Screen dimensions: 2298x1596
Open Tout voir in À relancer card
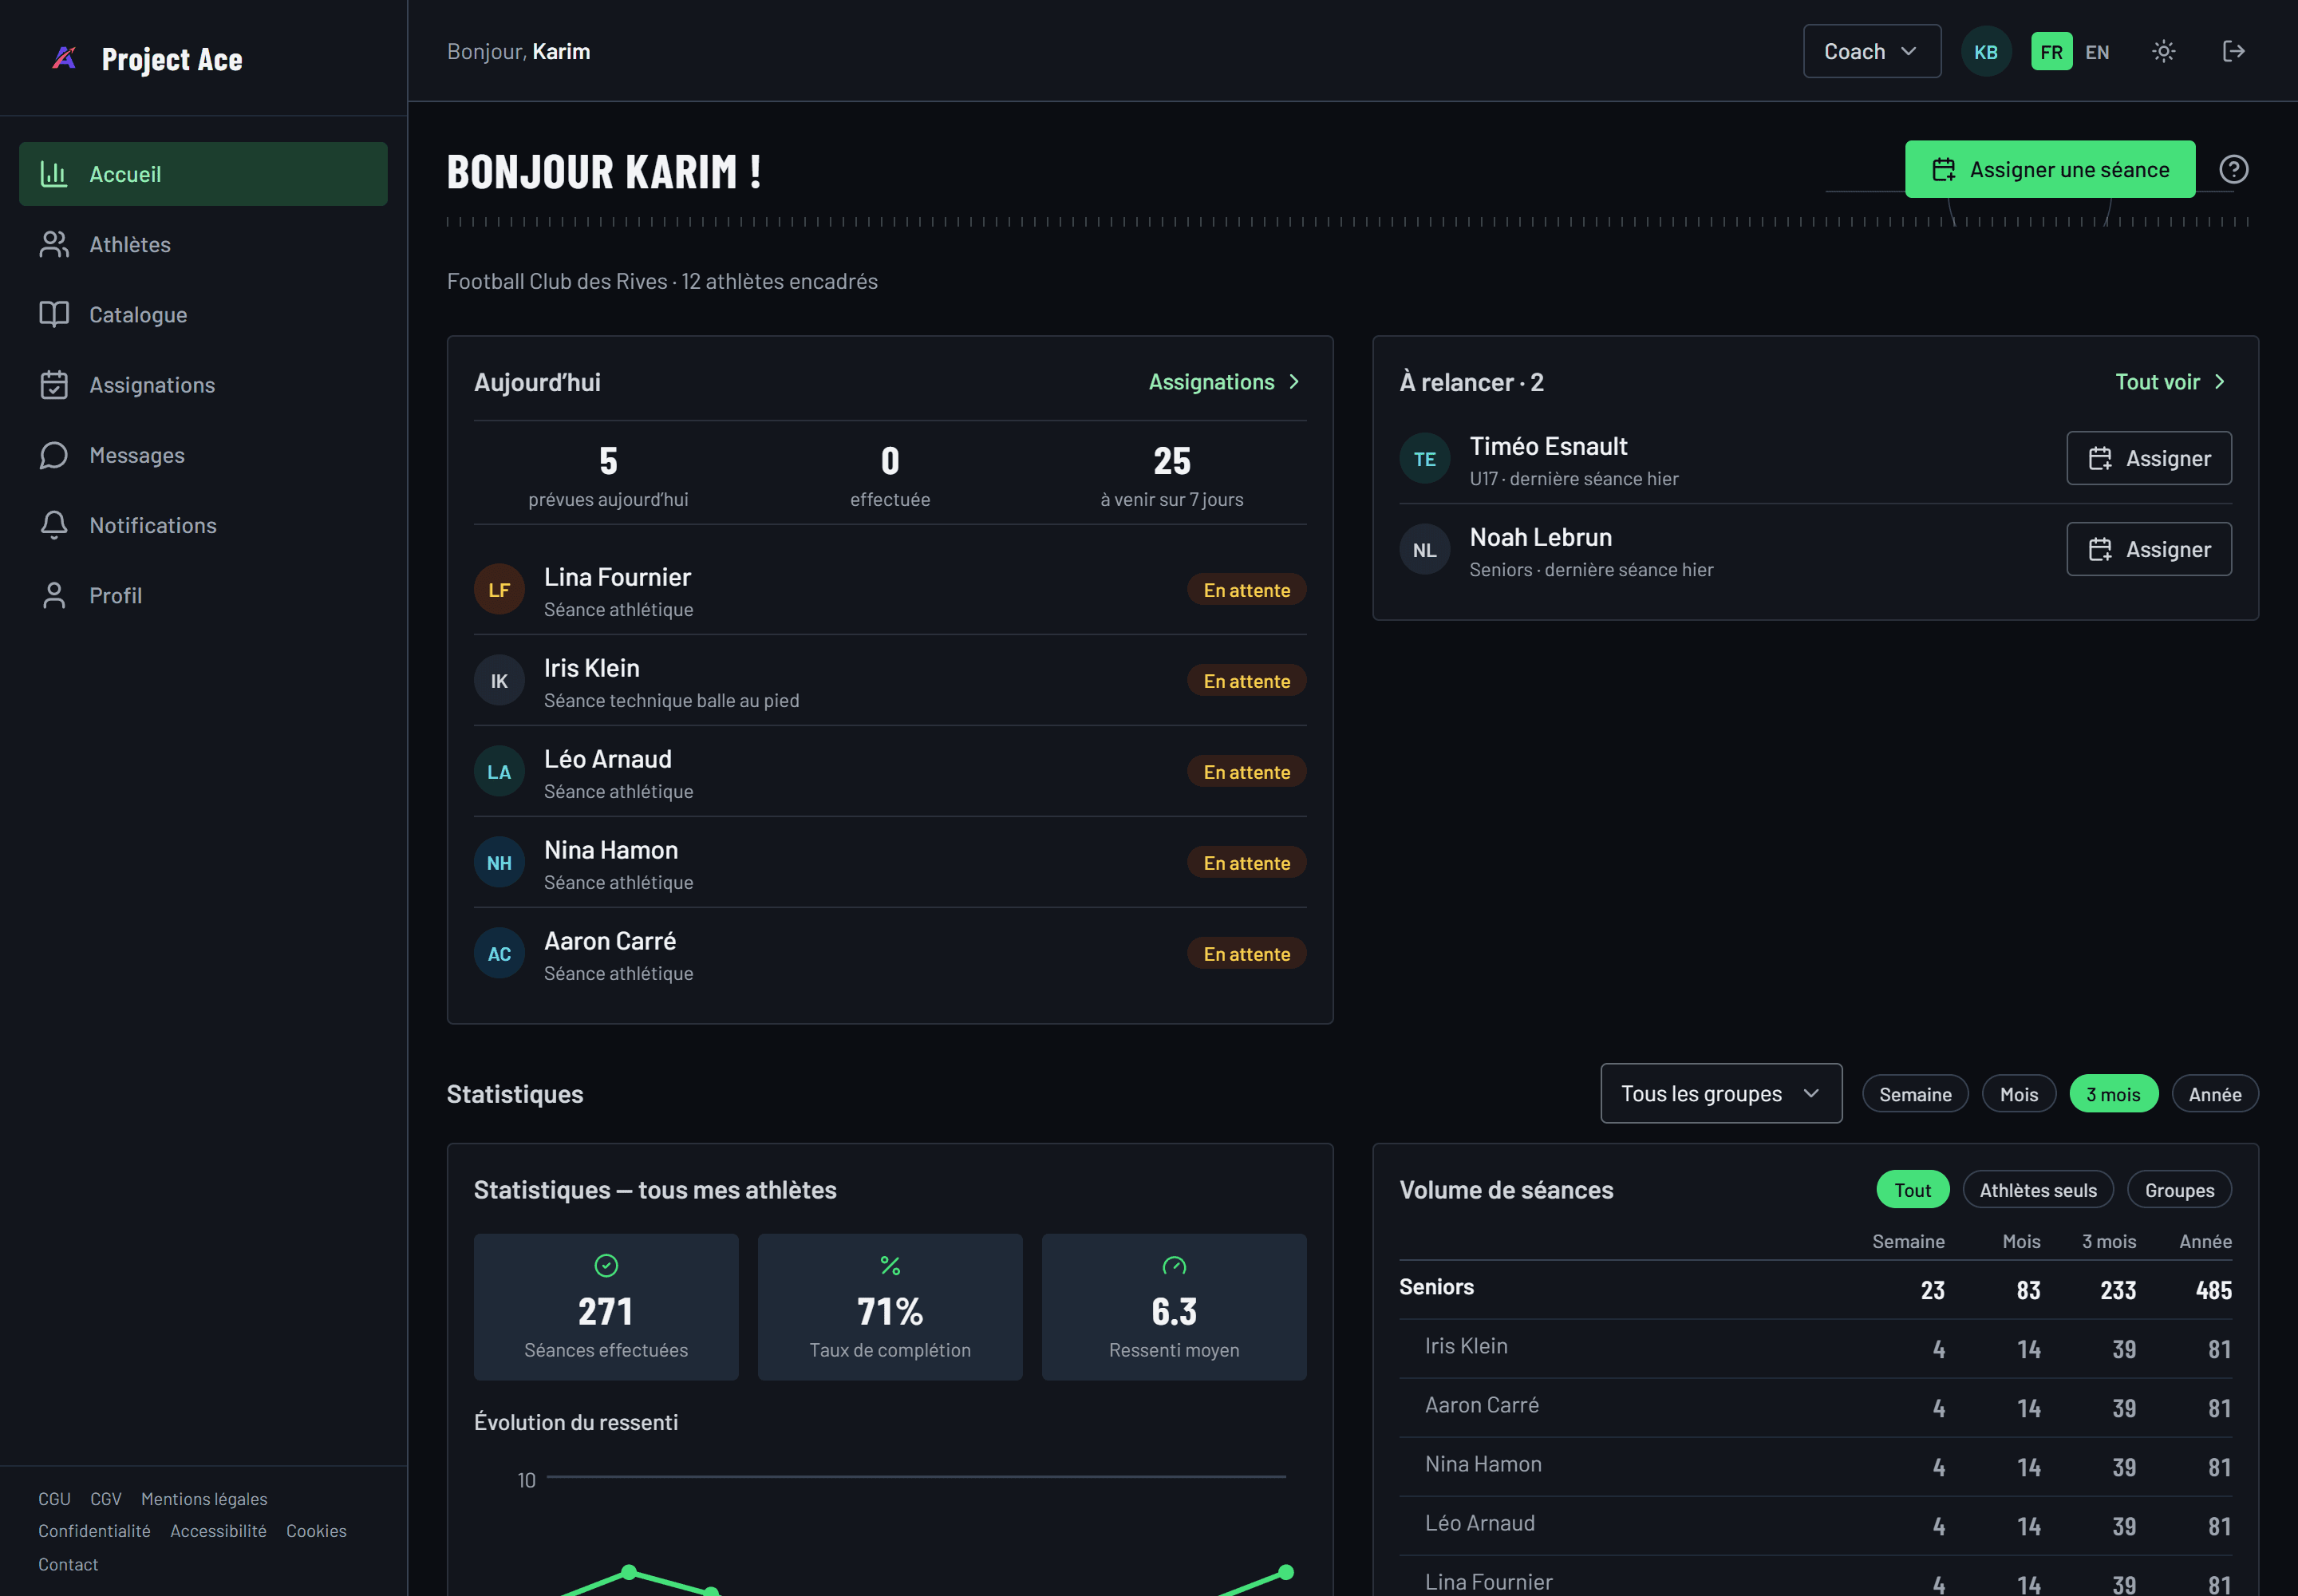point(2170,382)
